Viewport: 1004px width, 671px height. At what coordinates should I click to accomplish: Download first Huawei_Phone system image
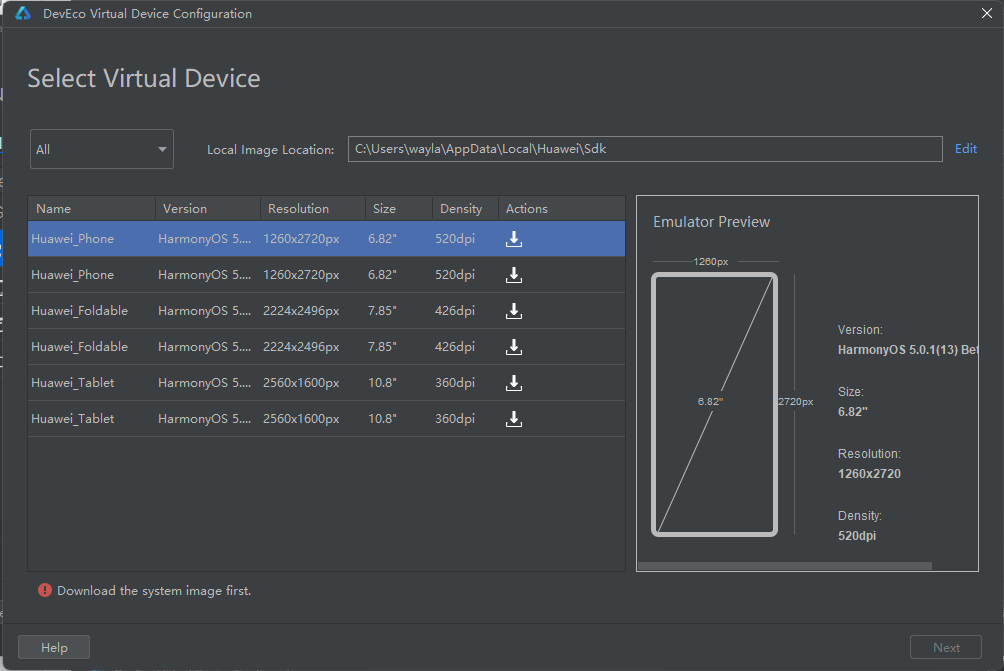[x=514, y=239]
